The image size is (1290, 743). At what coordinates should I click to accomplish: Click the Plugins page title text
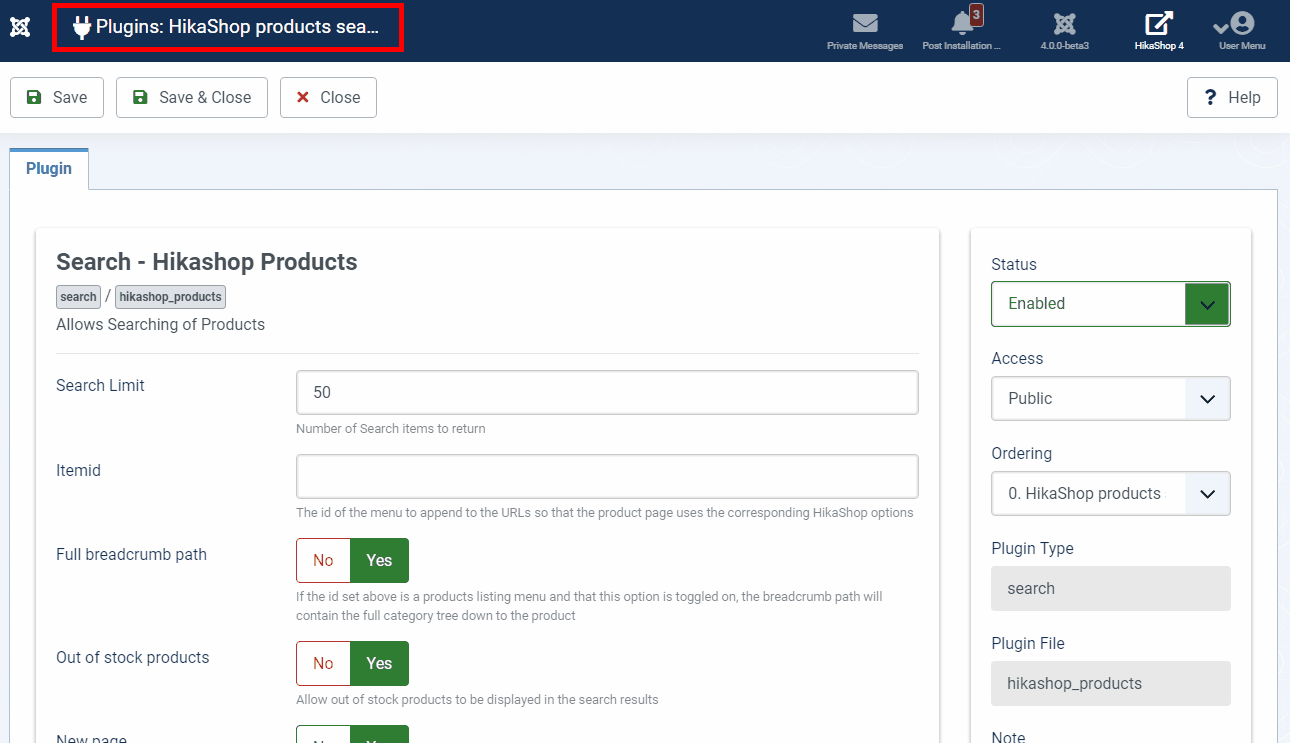point(238,27)
